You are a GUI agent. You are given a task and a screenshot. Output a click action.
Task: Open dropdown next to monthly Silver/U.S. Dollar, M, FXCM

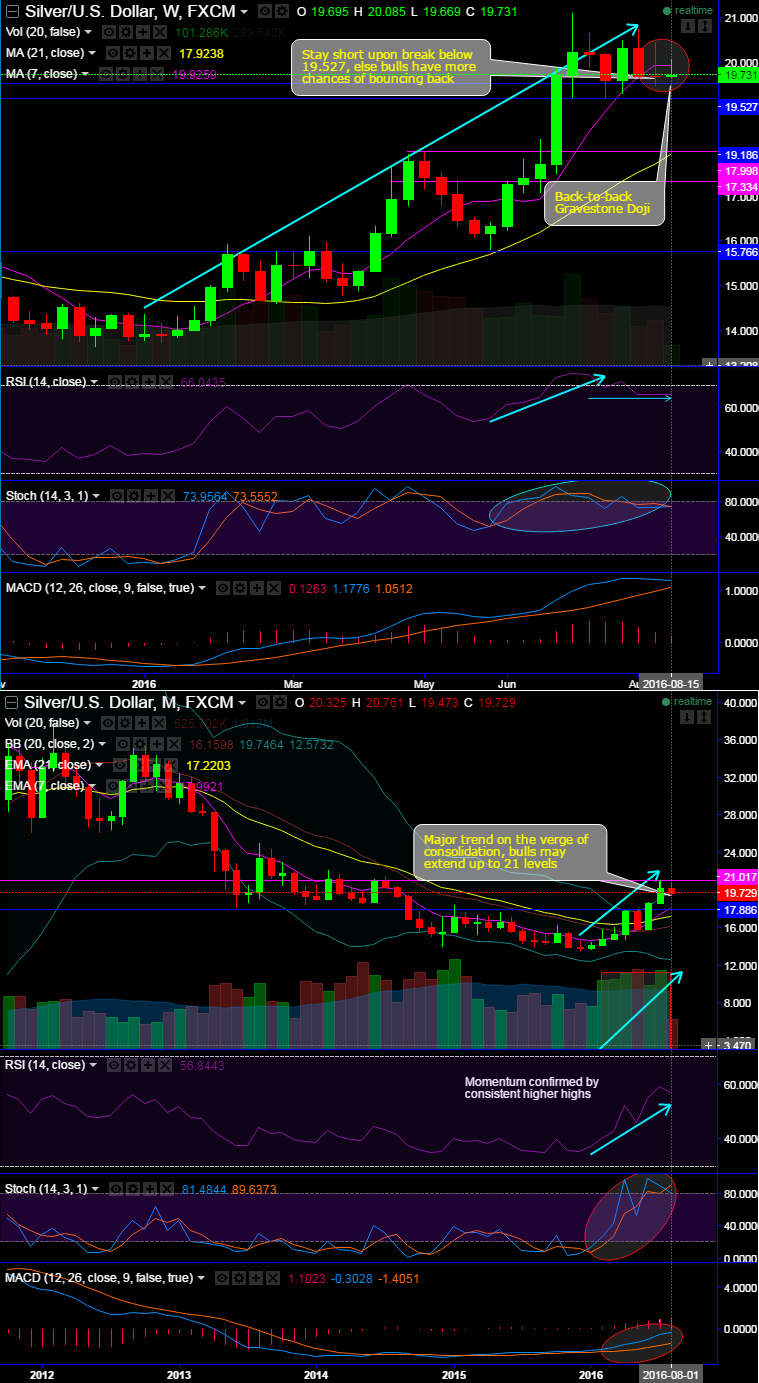point(243,702)
